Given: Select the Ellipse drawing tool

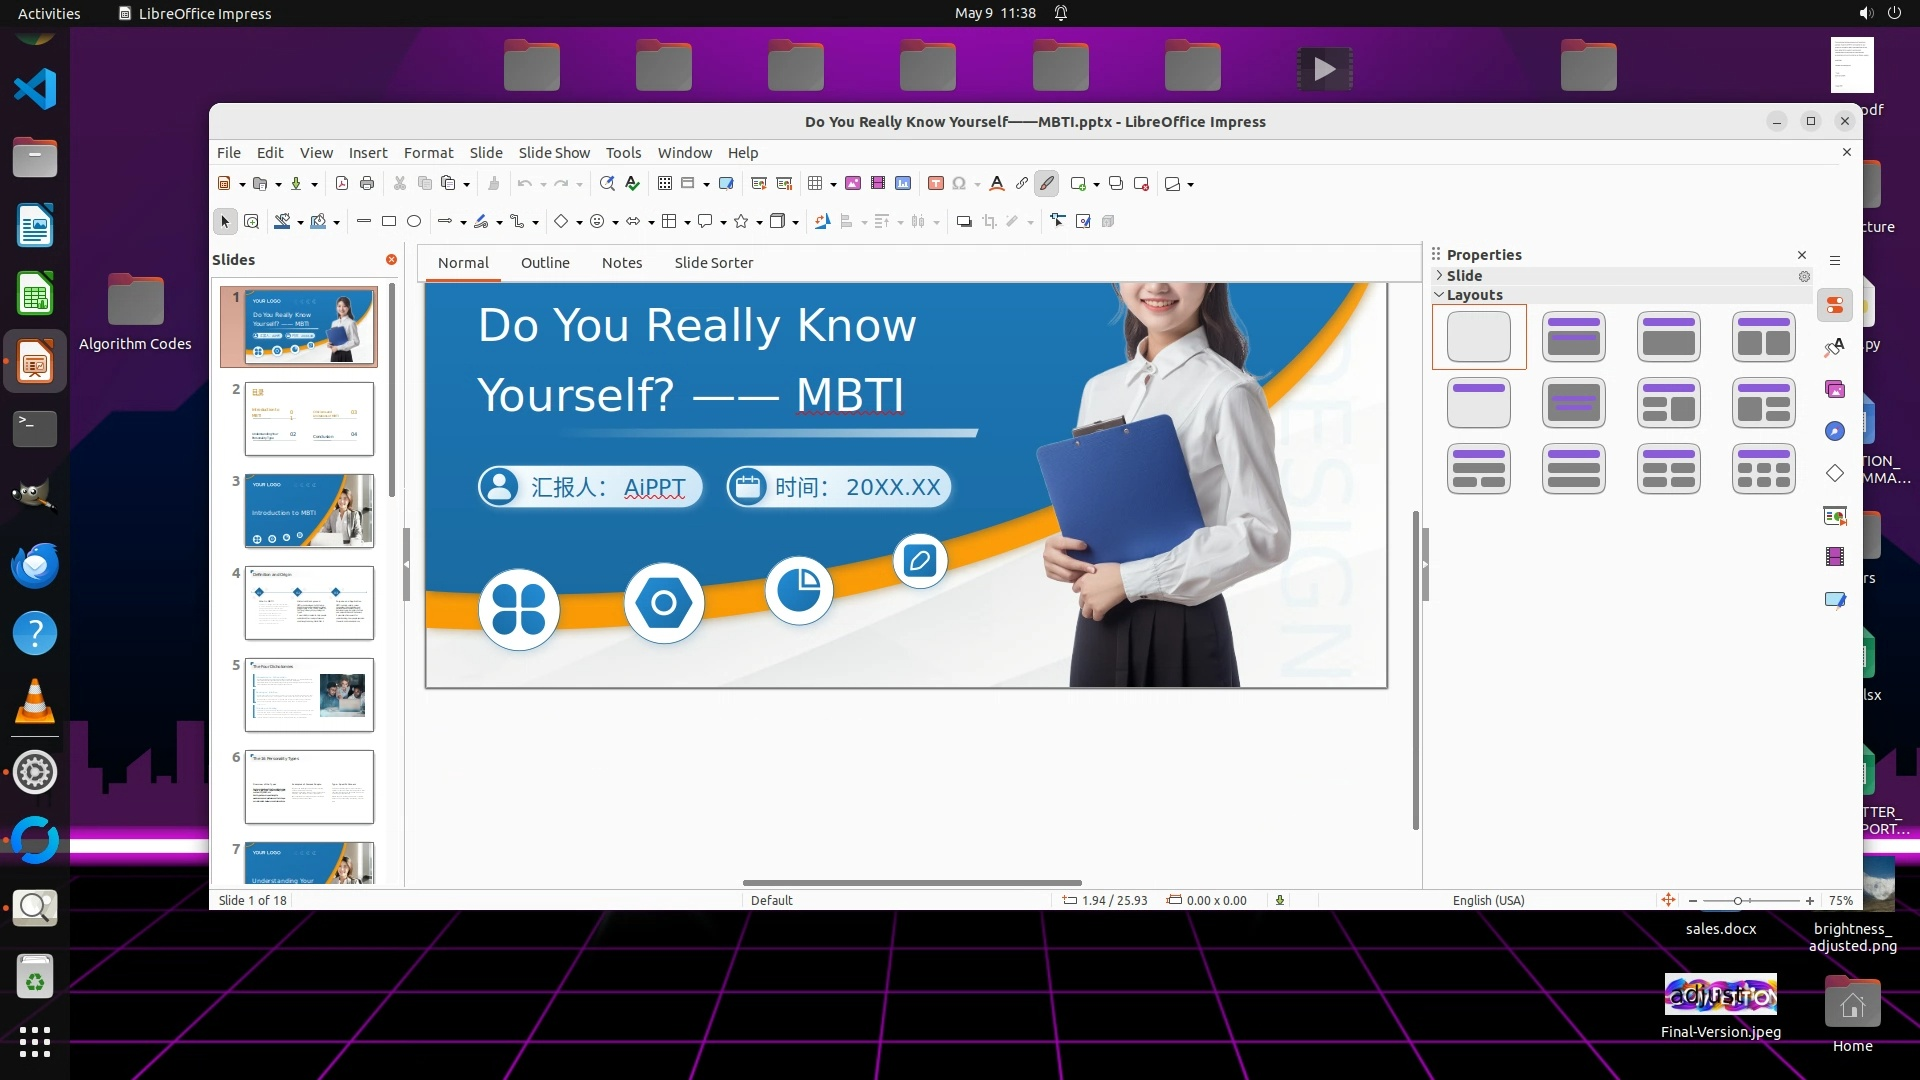Looking at the screenshot, I should [414, 222].
